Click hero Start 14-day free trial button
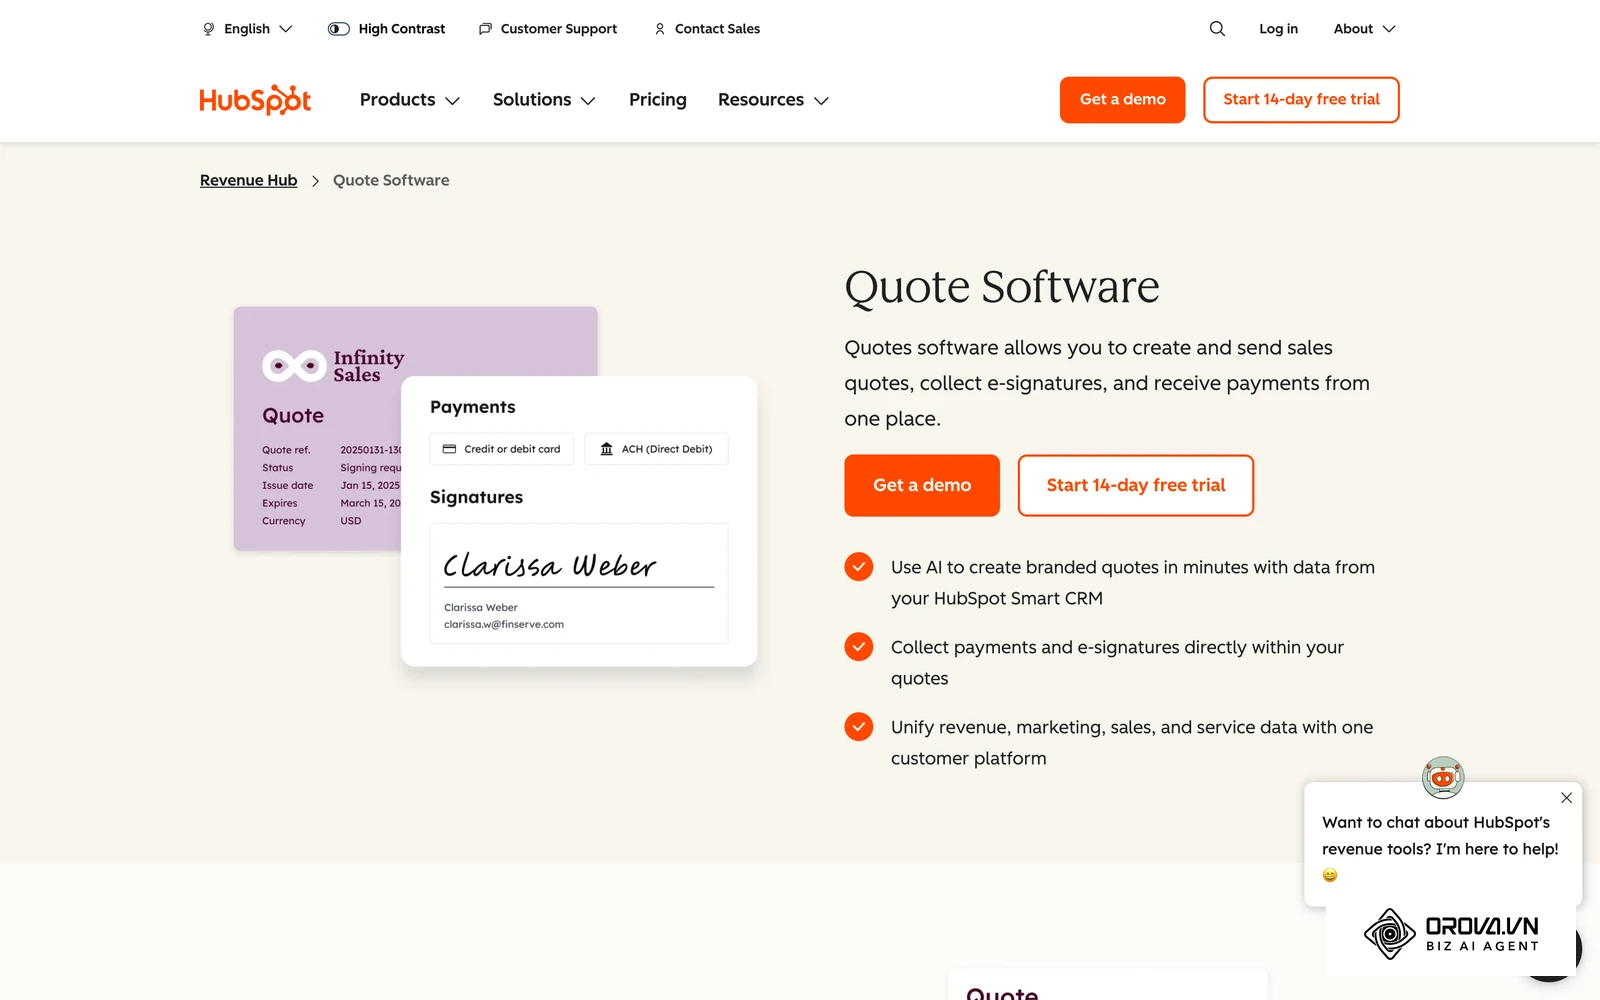Viewport: 1600px width, 1000px height. point(1135,485)
